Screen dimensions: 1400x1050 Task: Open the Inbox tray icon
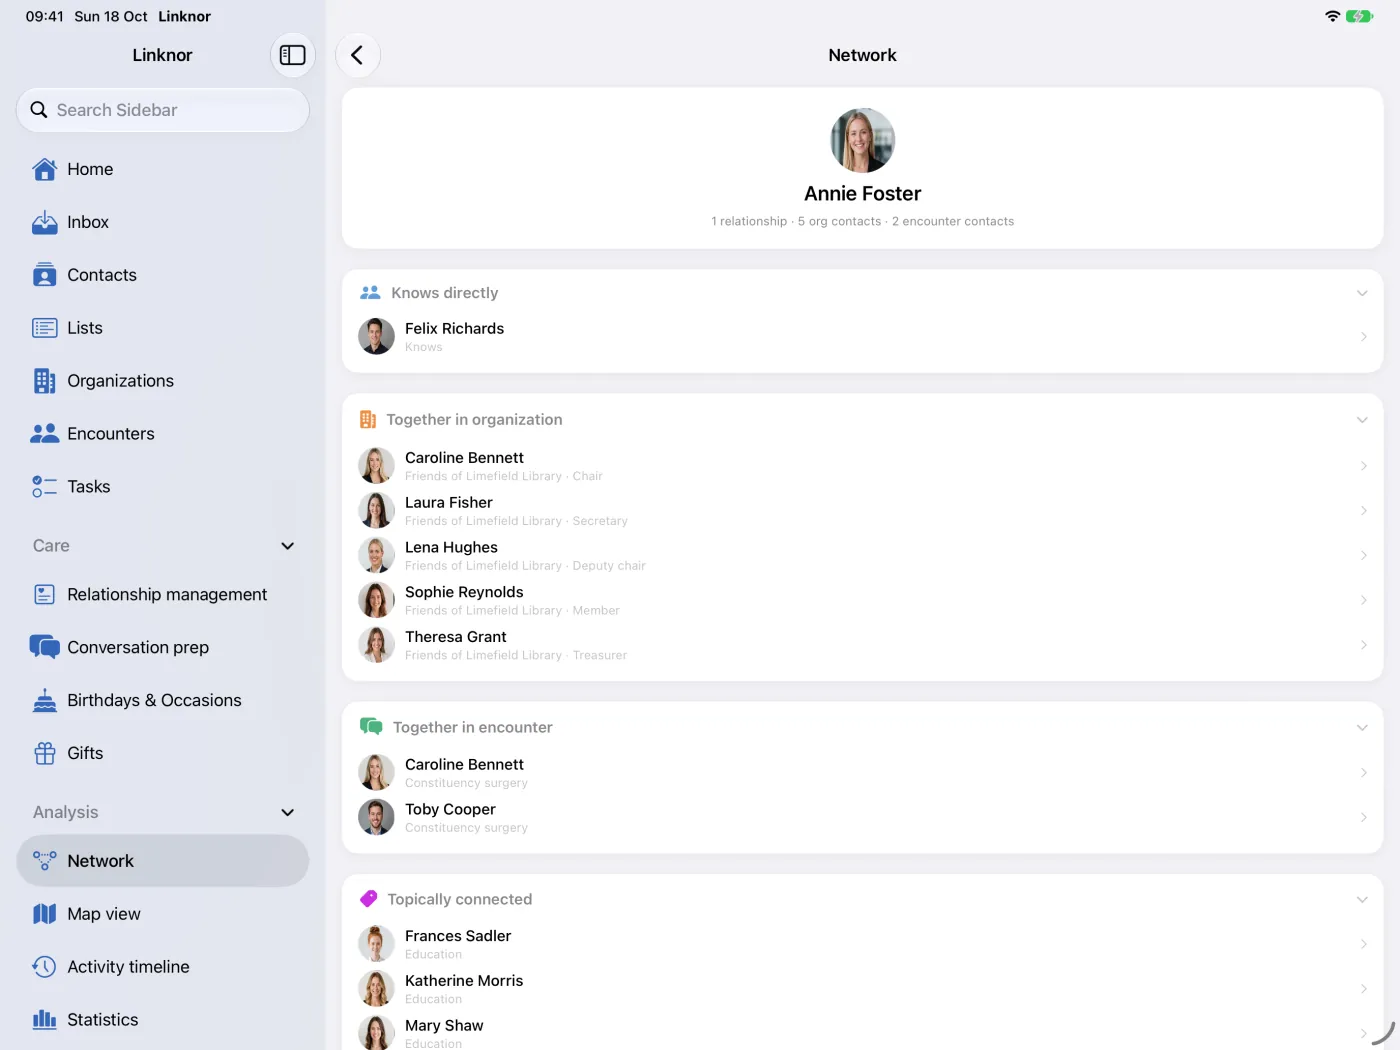tap(45, 222)
